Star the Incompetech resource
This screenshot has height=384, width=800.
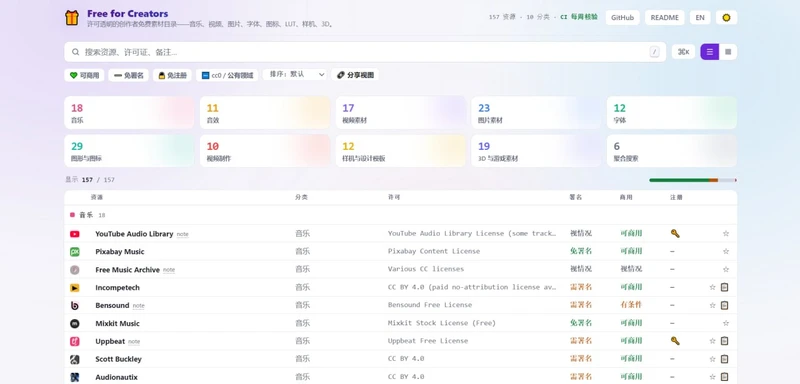click(x=712, y=287)
